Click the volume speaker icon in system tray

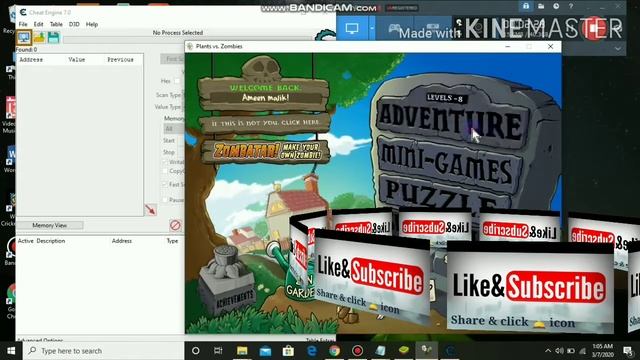tap(560, 351)
